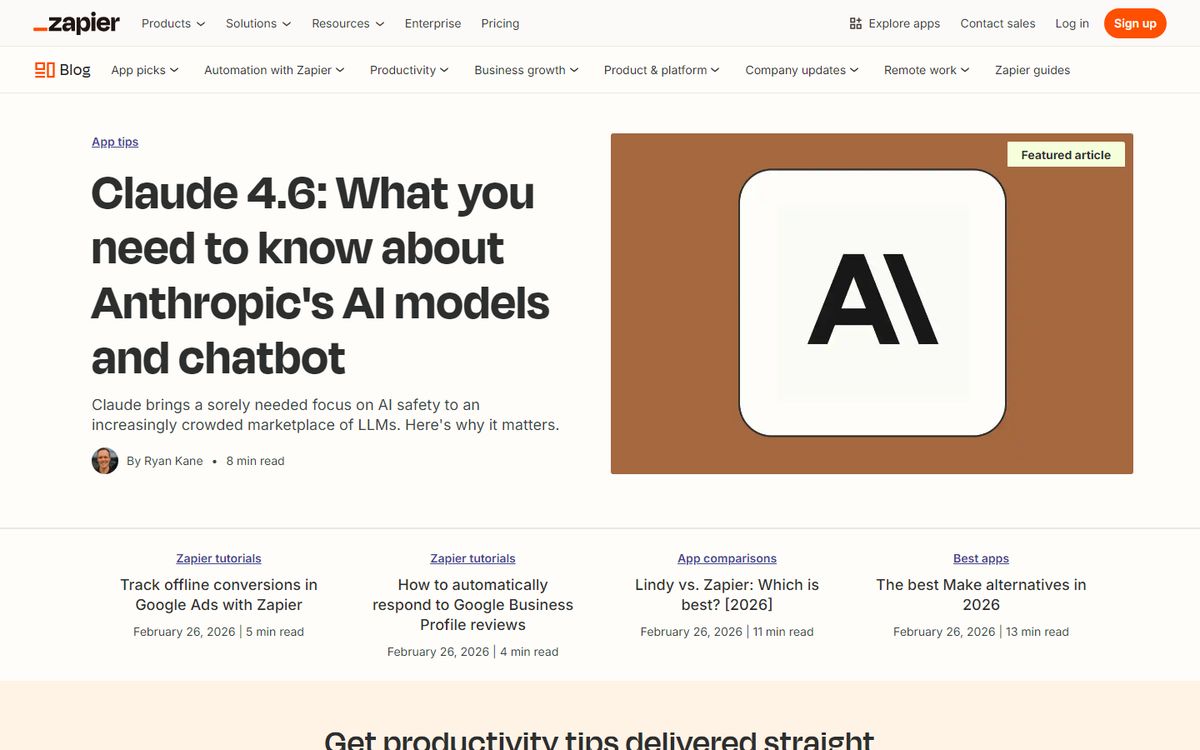The width and height of the screenshot is (1200, 750).
Task: Click the Zapier Blog logo icon
Action: point(45,70)
